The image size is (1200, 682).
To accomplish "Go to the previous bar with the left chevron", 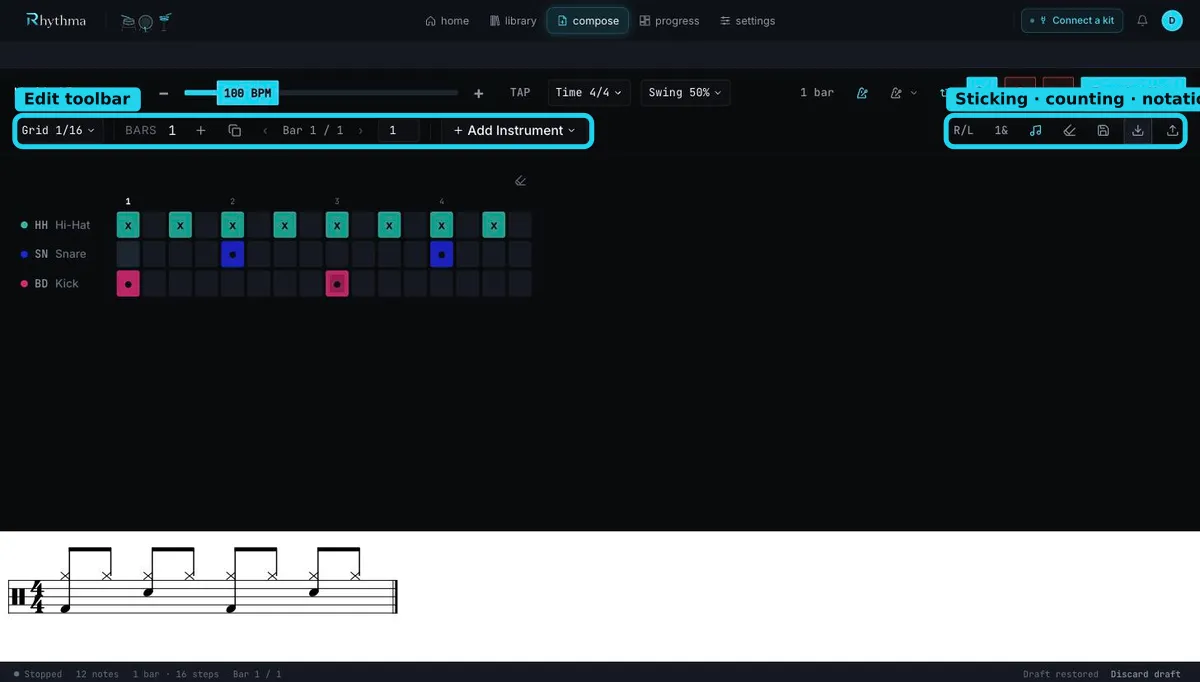I will click(265, 130).
